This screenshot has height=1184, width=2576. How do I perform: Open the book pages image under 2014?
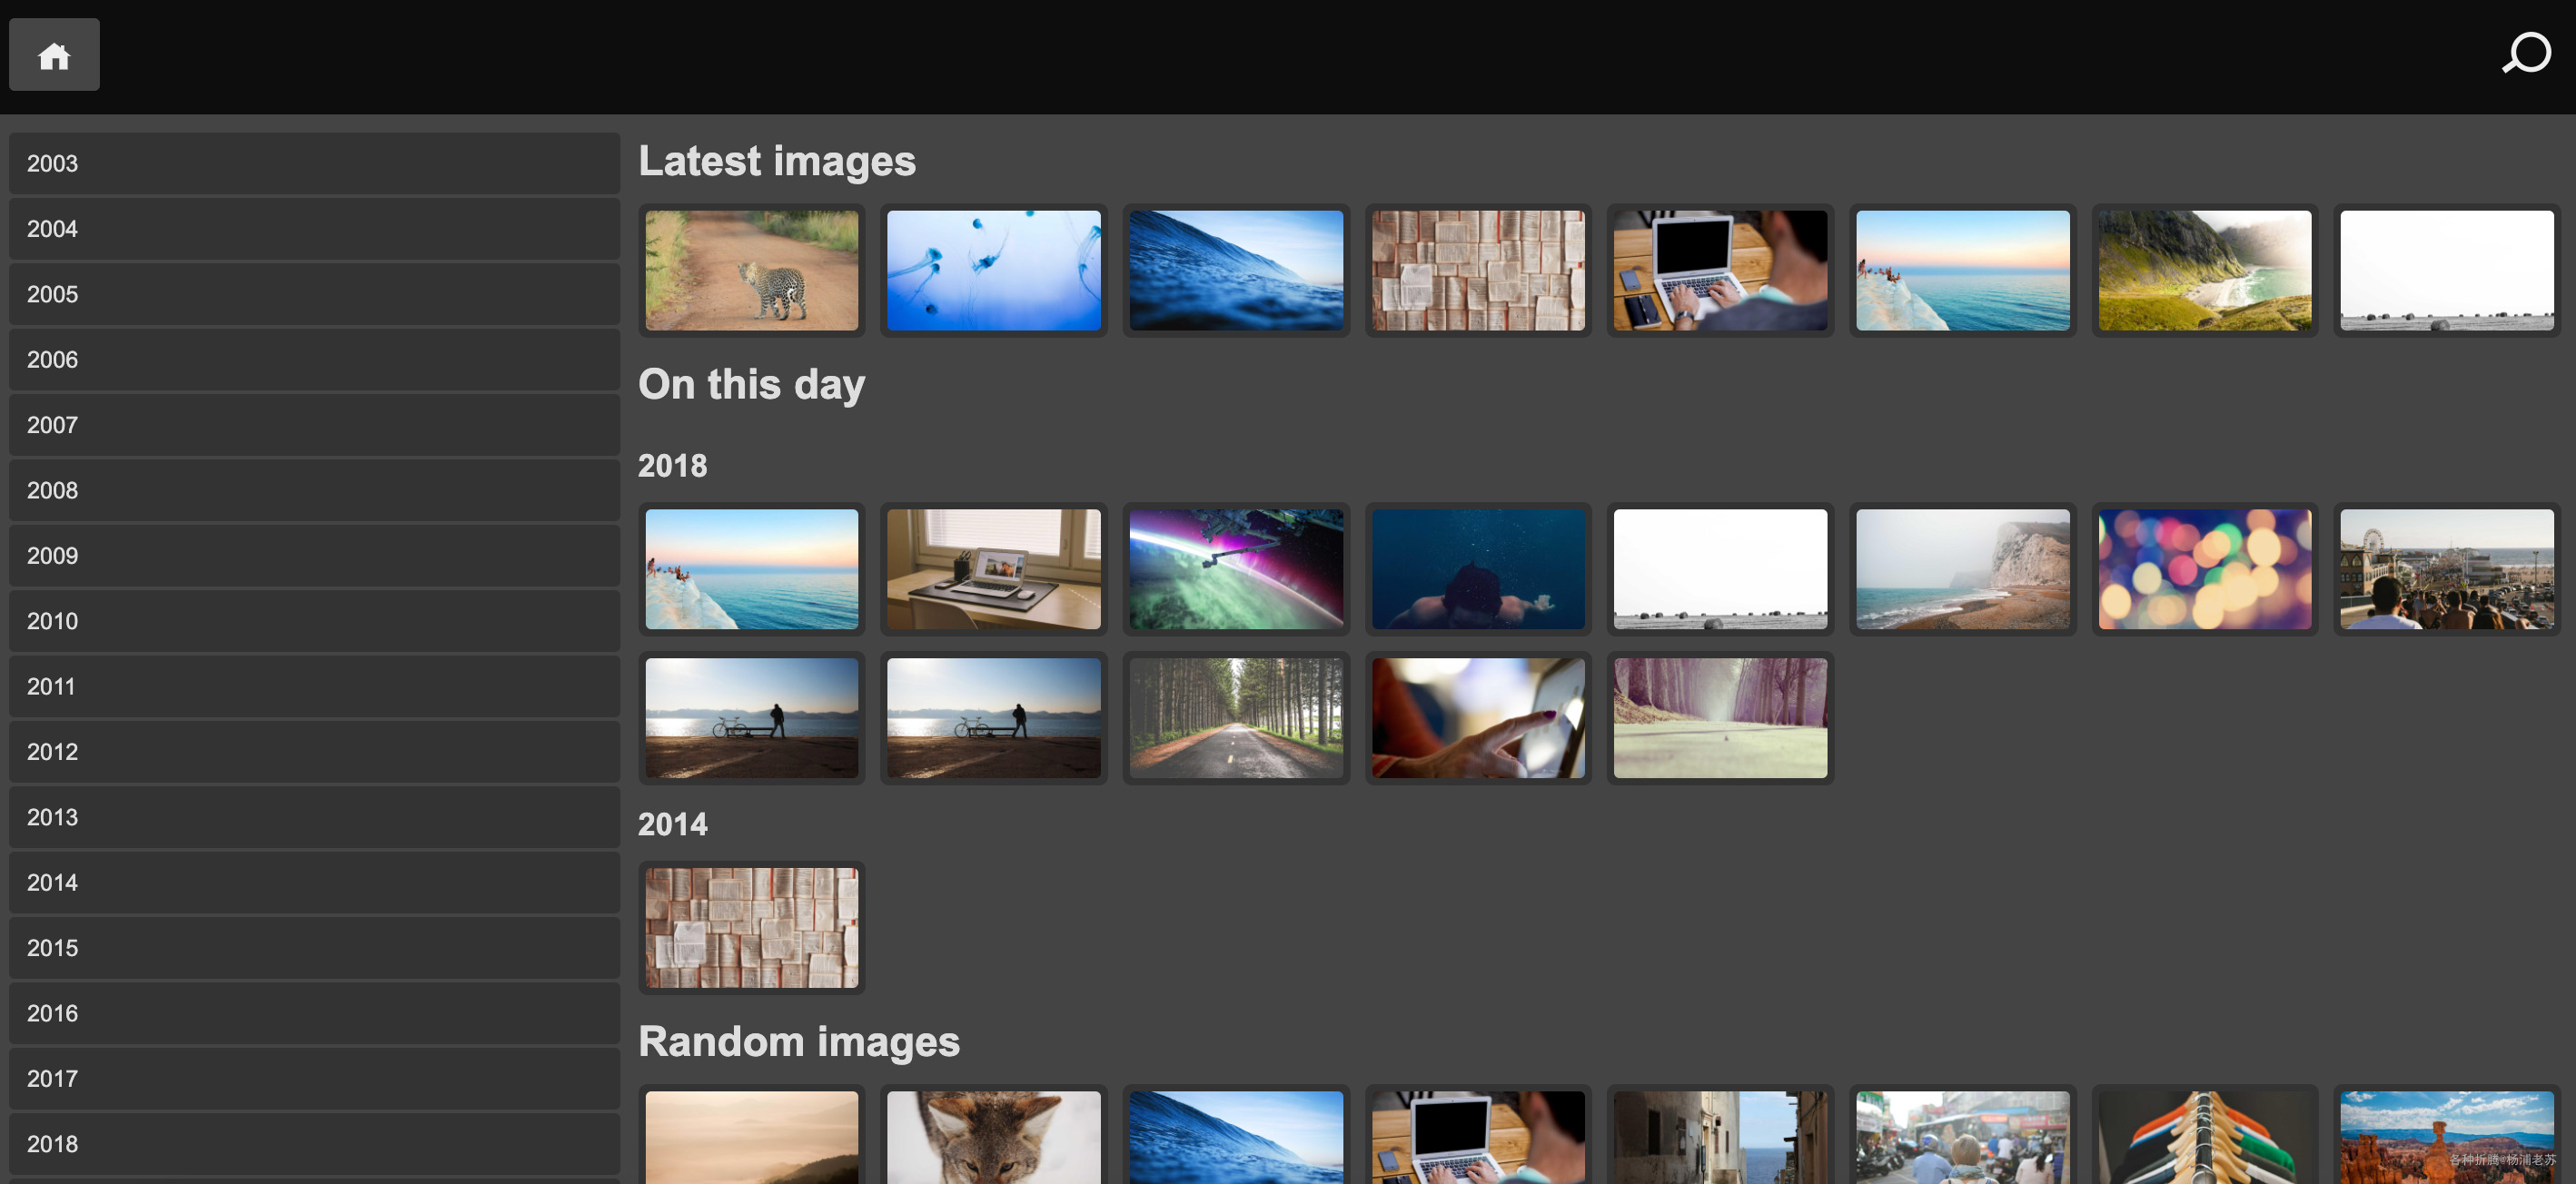[751, 927]
